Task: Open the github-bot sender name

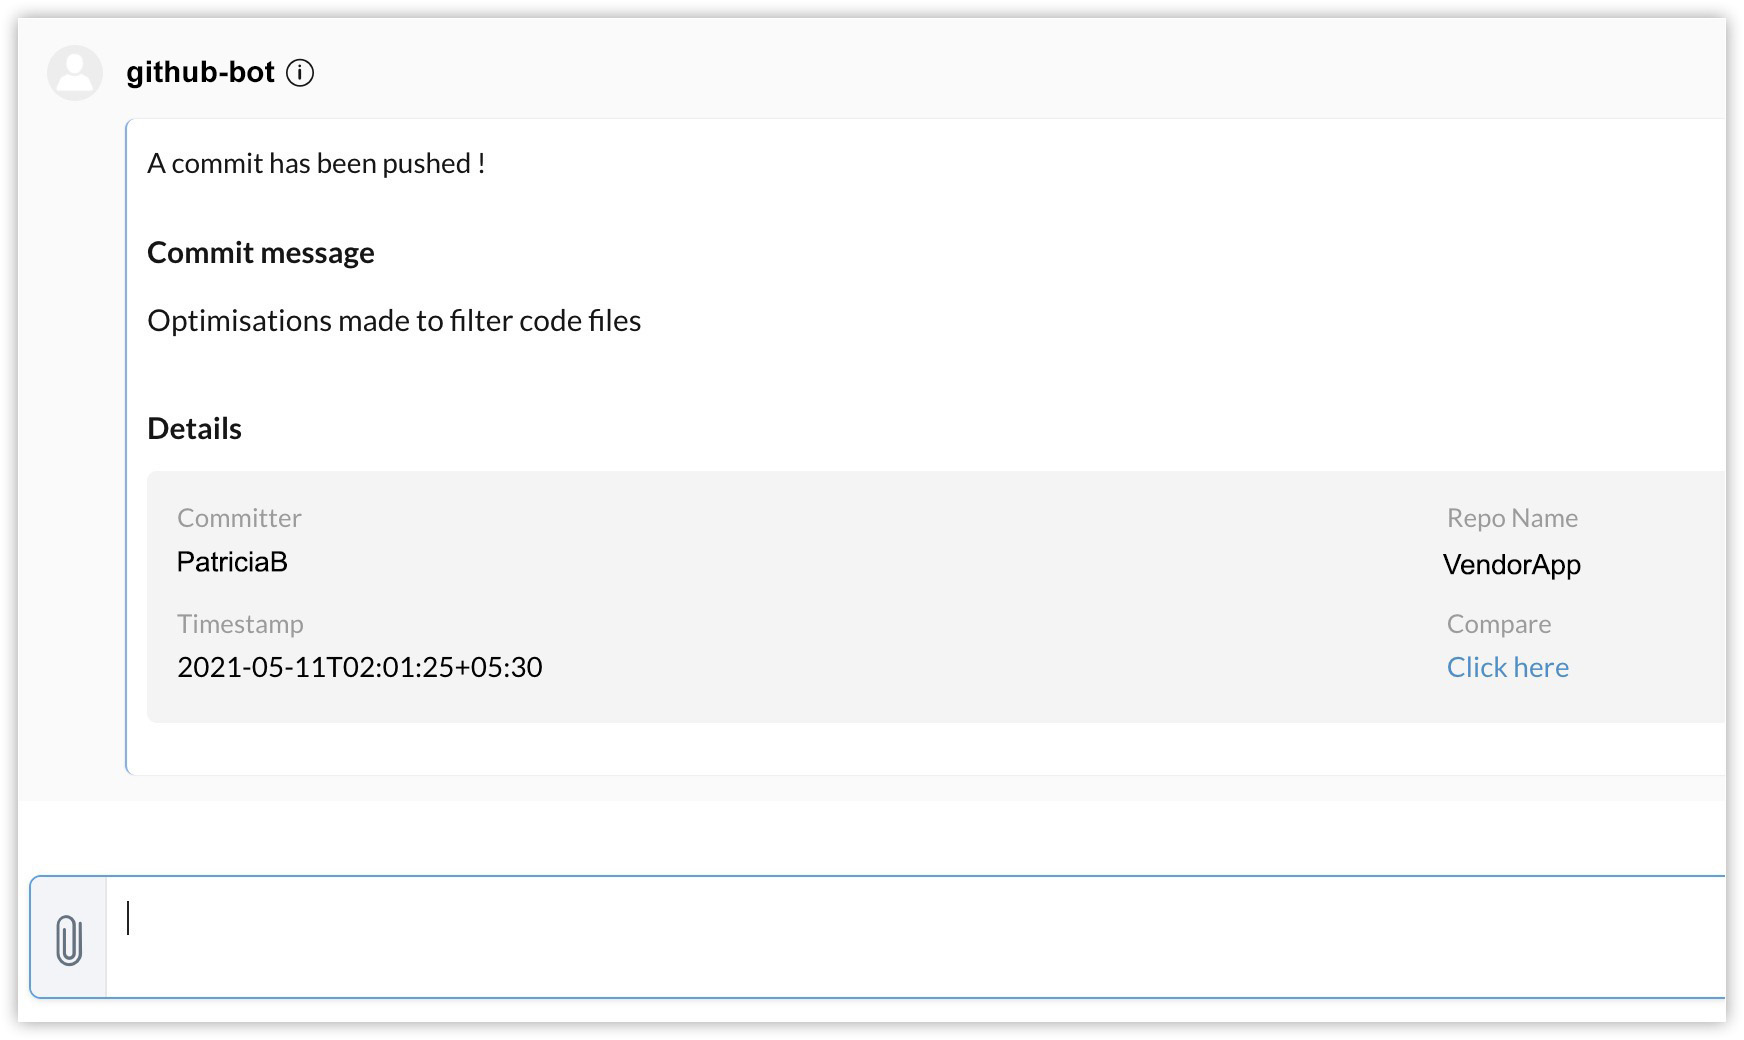Action: click(x=200, y=73)
